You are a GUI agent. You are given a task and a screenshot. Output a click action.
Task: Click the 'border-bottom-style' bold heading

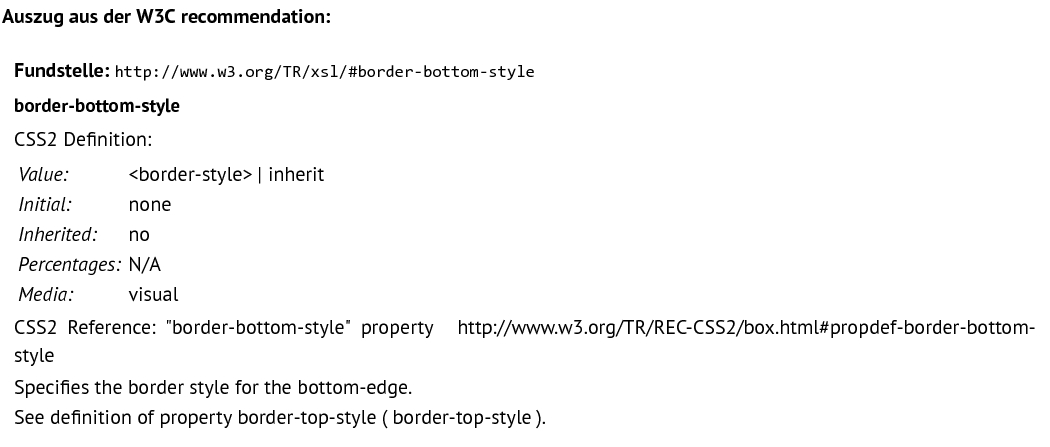97,106
